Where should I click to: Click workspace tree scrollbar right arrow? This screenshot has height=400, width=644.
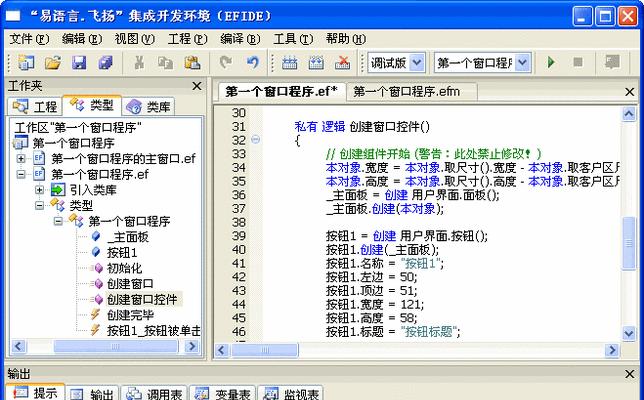(191, 347)
